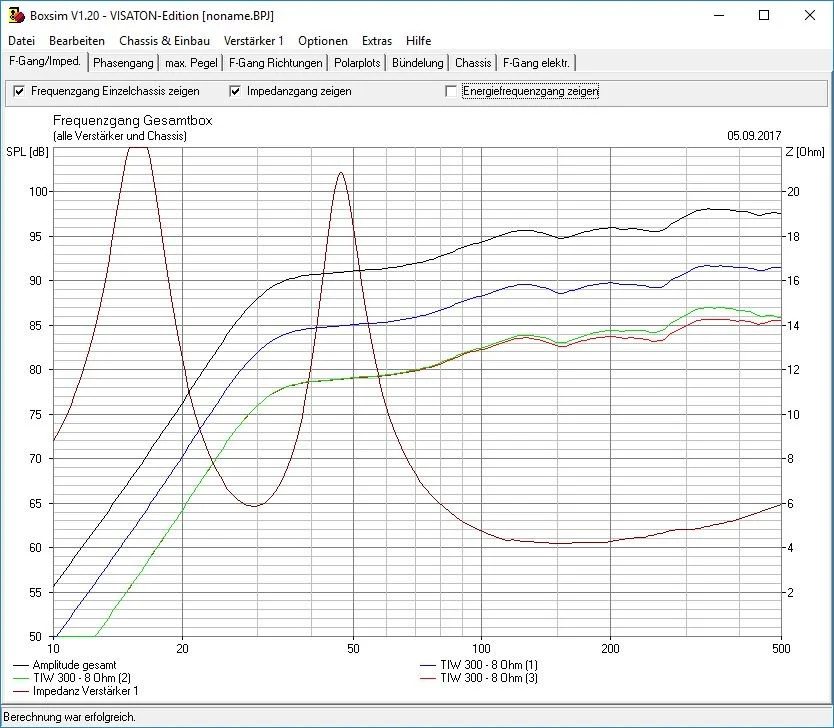Open the Optionen menu
This screenshot has width=834, height=728.
coord(323,41)
